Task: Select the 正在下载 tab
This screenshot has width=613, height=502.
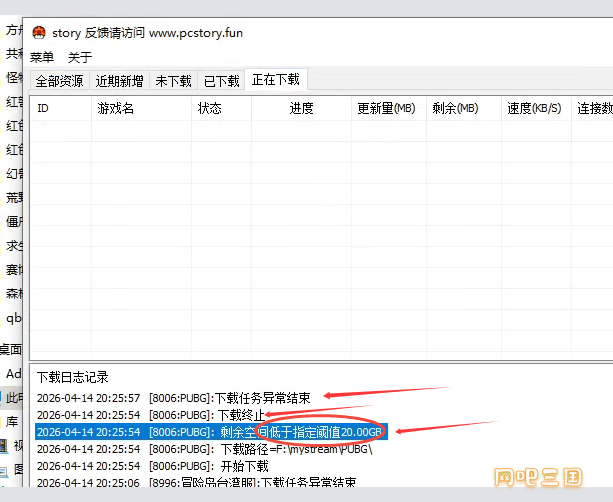Action: click(276, 79)
